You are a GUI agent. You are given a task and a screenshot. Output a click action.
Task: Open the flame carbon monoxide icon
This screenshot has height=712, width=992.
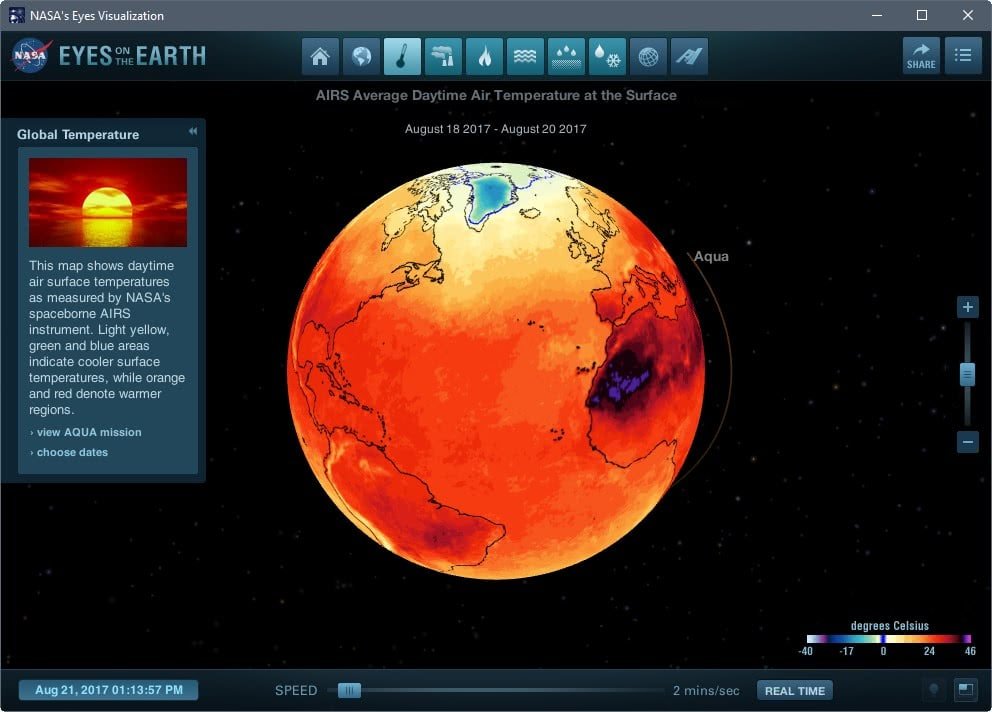[x=484, y=56]
